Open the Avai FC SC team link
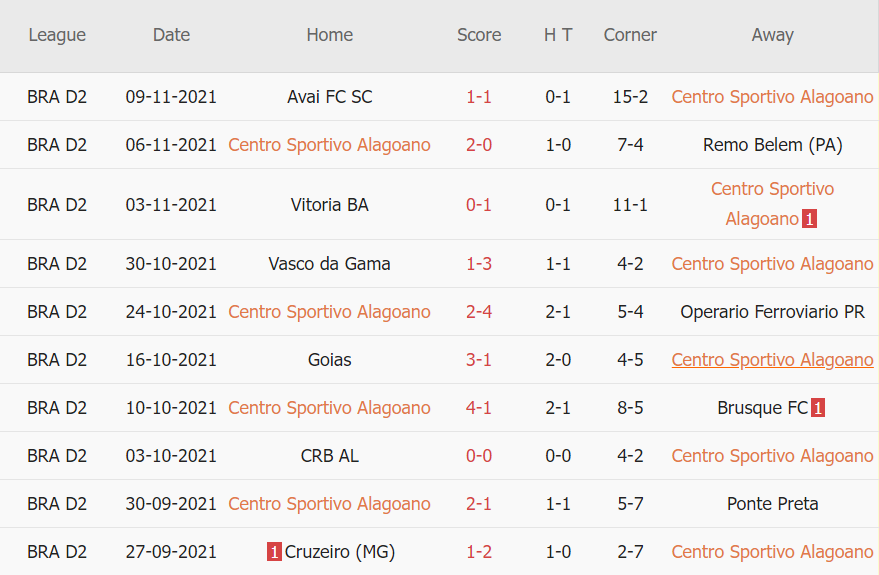 pos(329,97)
